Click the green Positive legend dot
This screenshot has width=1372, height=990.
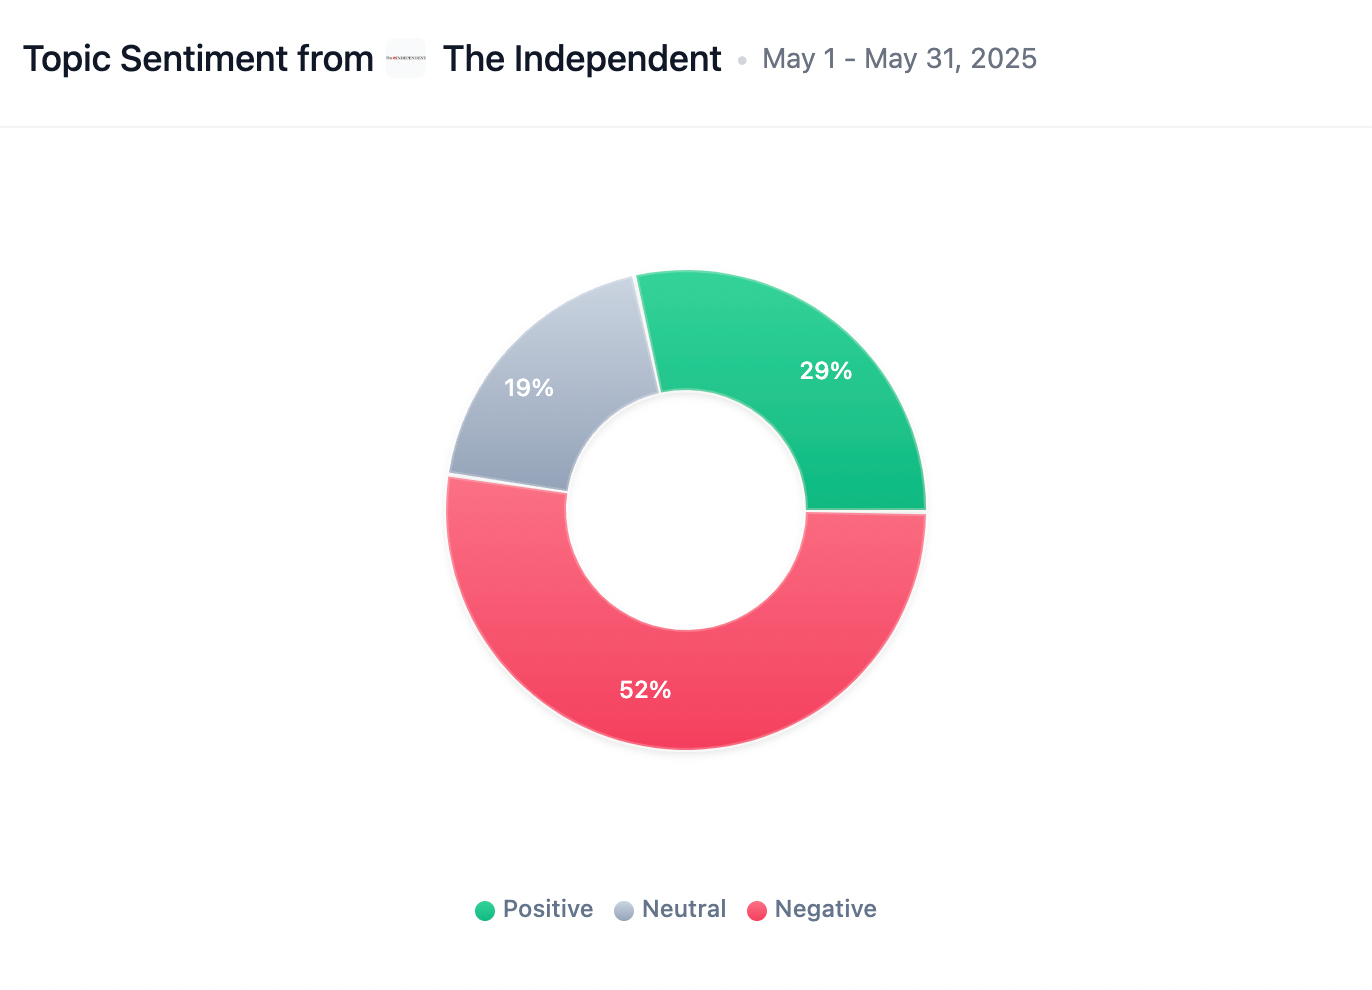click(485, 910)
